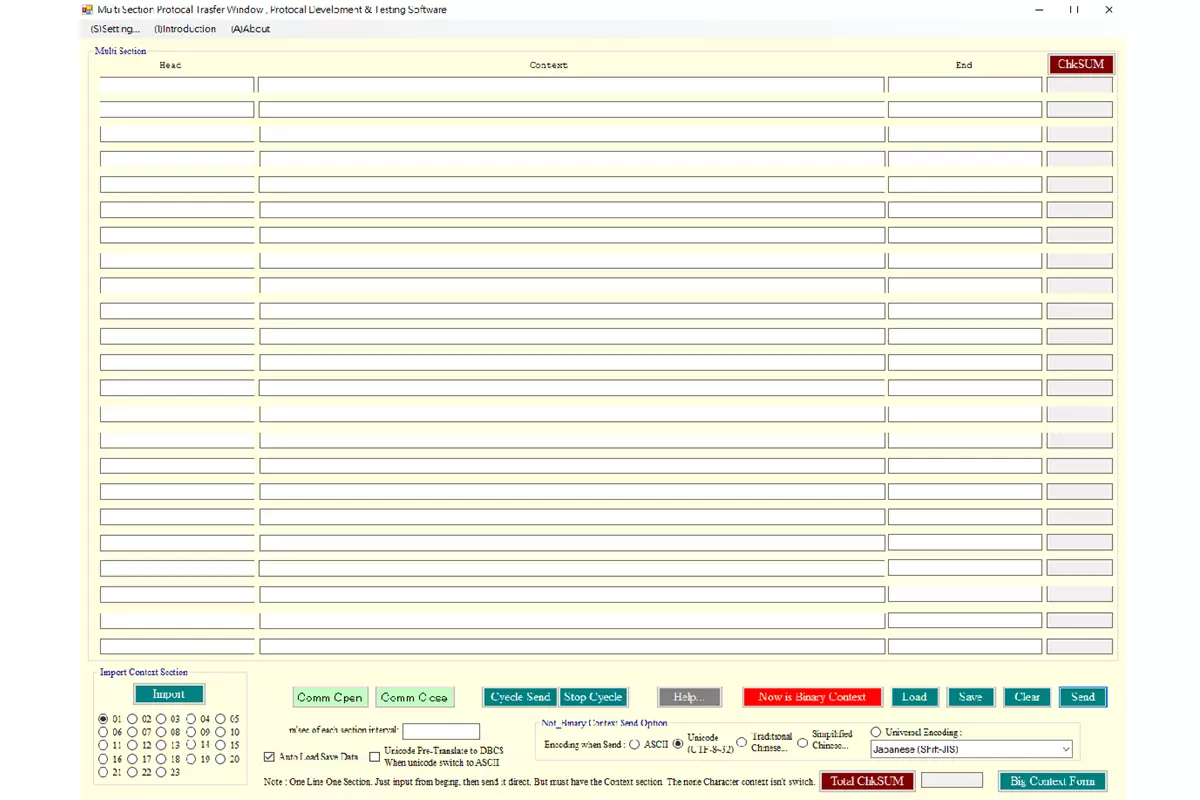1200x800 pixels.
Task: Expand the Japanese (Shift-JIS) encoding dropdown
Action: (1065, 749)
